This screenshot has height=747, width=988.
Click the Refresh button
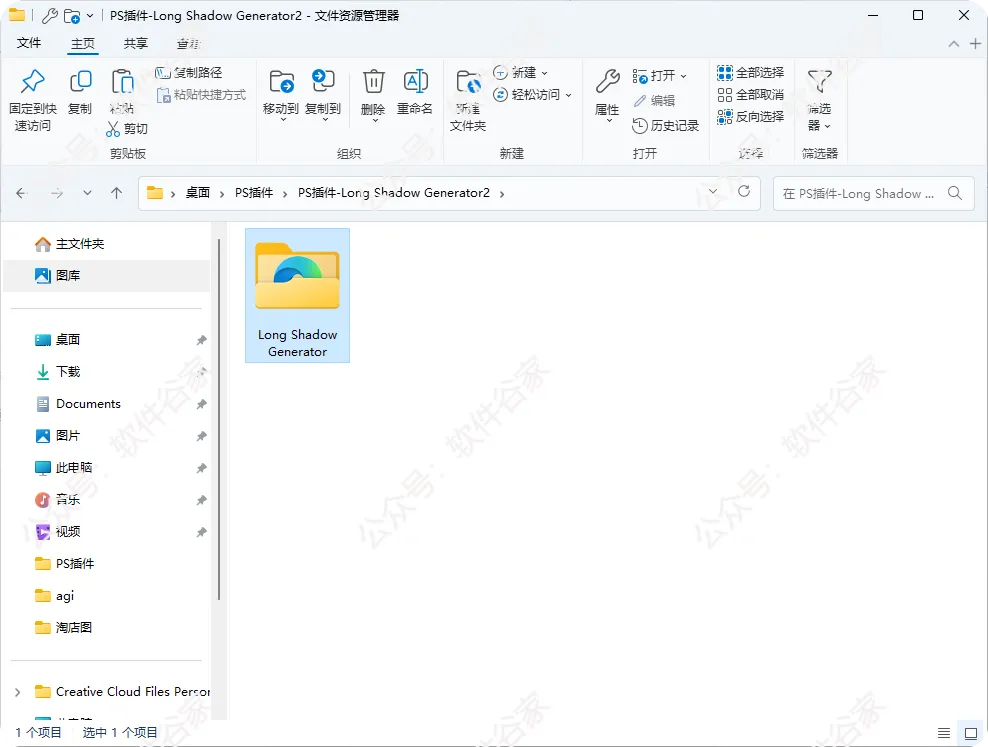[x=744, y=191]
